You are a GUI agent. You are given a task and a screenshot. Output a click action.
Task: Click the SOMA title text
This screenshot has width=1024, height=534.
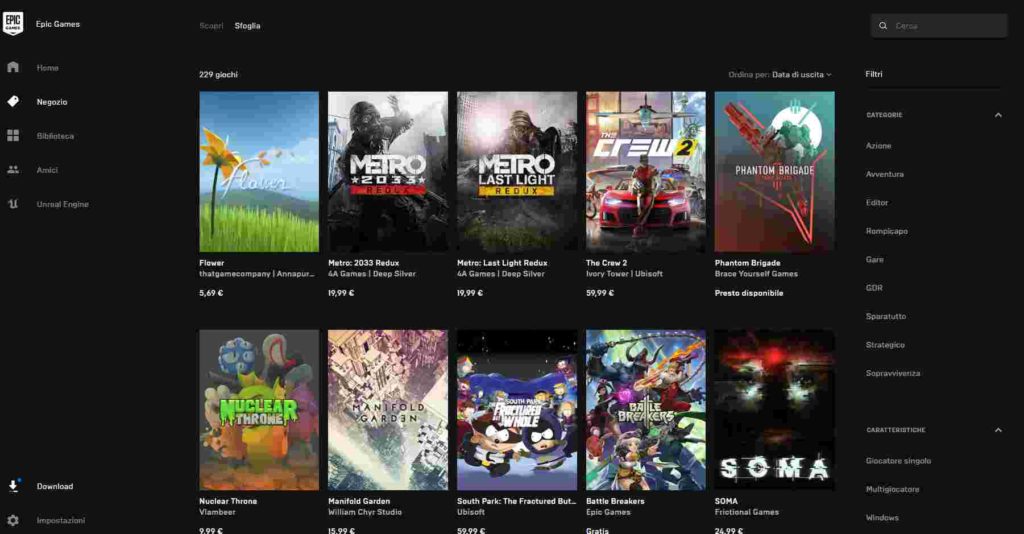point(726,501)
